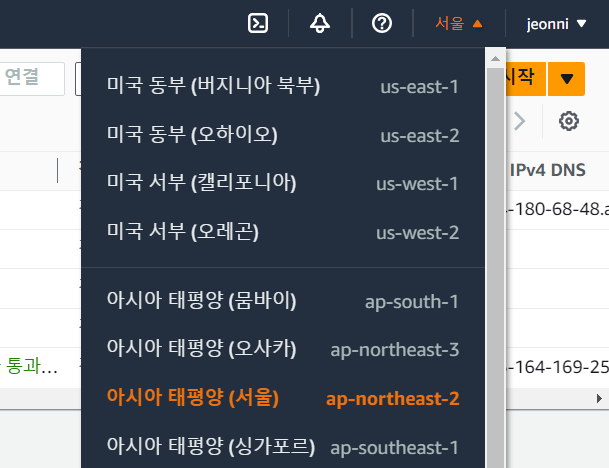The width and height of the screenshot is (609, 468).
Task: Select region 미국 서부 (캘리포니아)
Action: (283, 183)
